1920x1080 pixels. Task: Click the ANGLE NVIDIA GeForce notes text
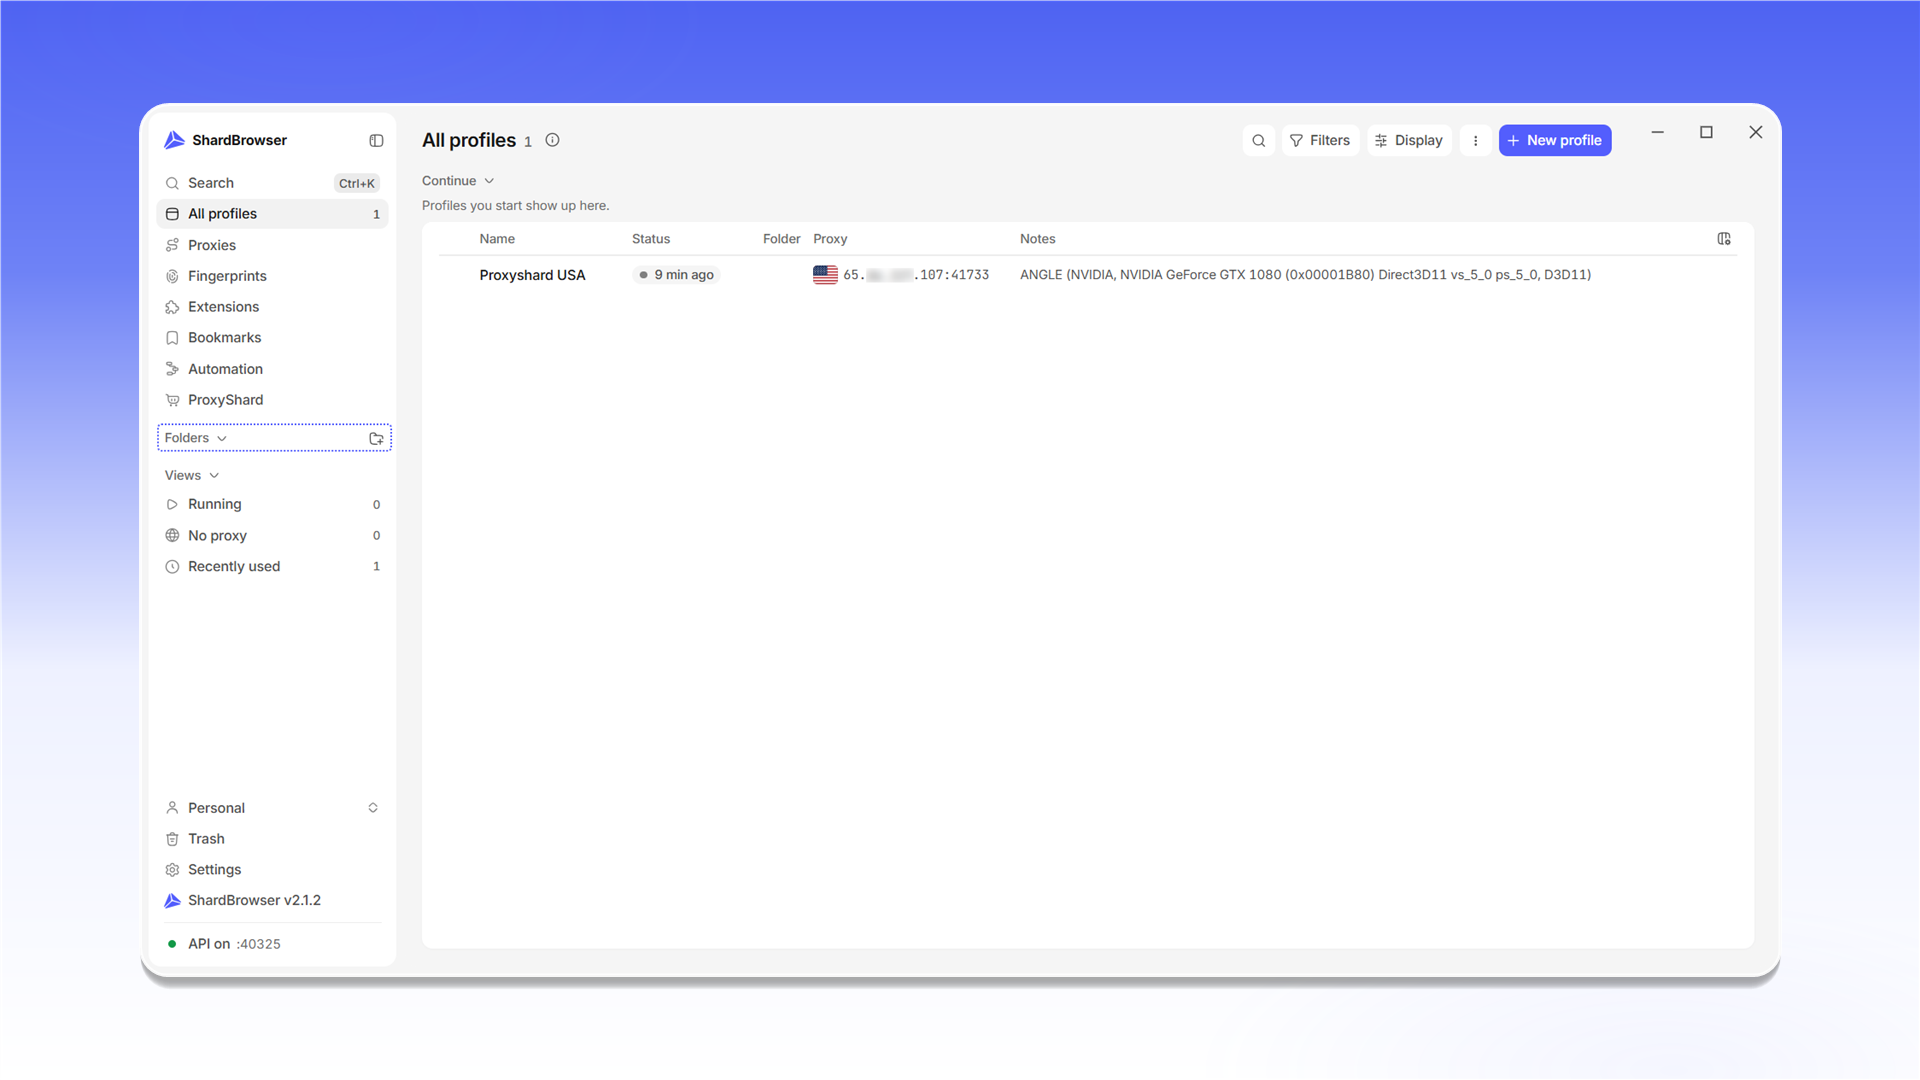pyautogui.click(x=1305, y=275)
